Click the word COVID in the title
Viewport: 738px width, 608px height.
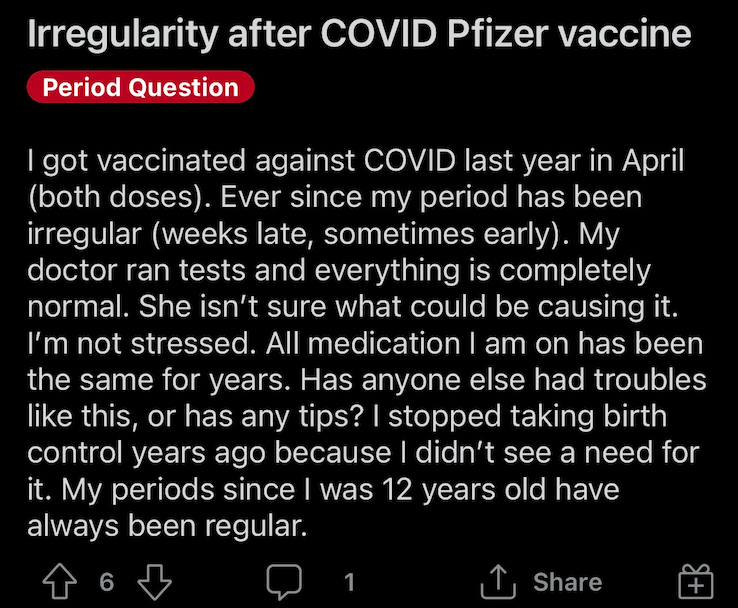click(x=379, y=34)
